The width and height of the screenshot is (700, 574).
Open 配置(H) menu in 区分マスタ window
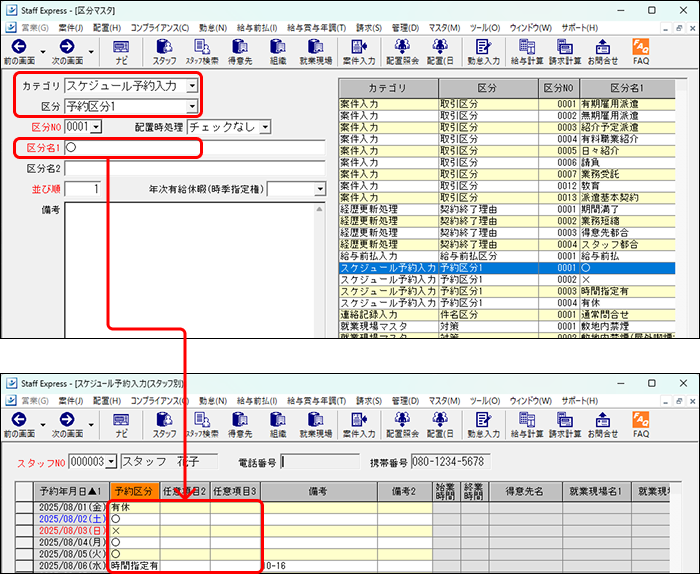click(107, 28)
